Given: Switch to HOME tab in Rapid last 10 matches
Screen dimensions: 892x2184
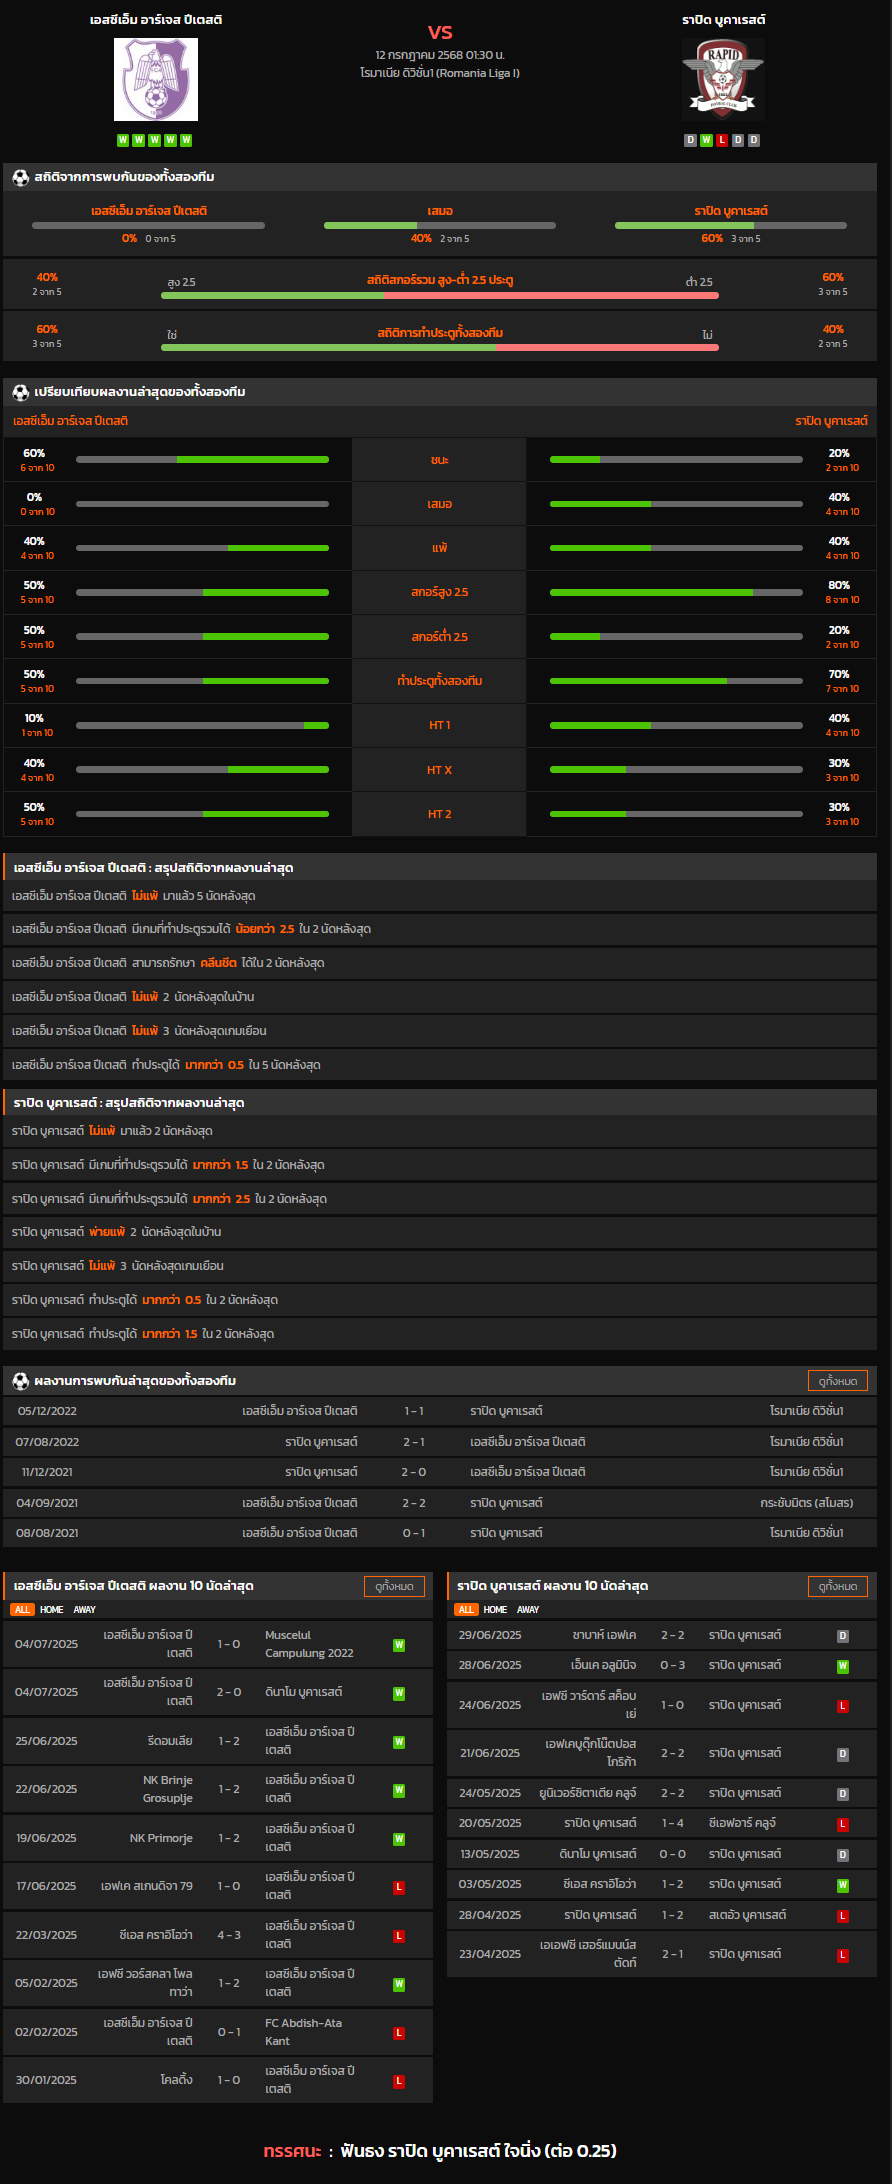Looking at the screenshot, I should click(x=495, y=1610).
